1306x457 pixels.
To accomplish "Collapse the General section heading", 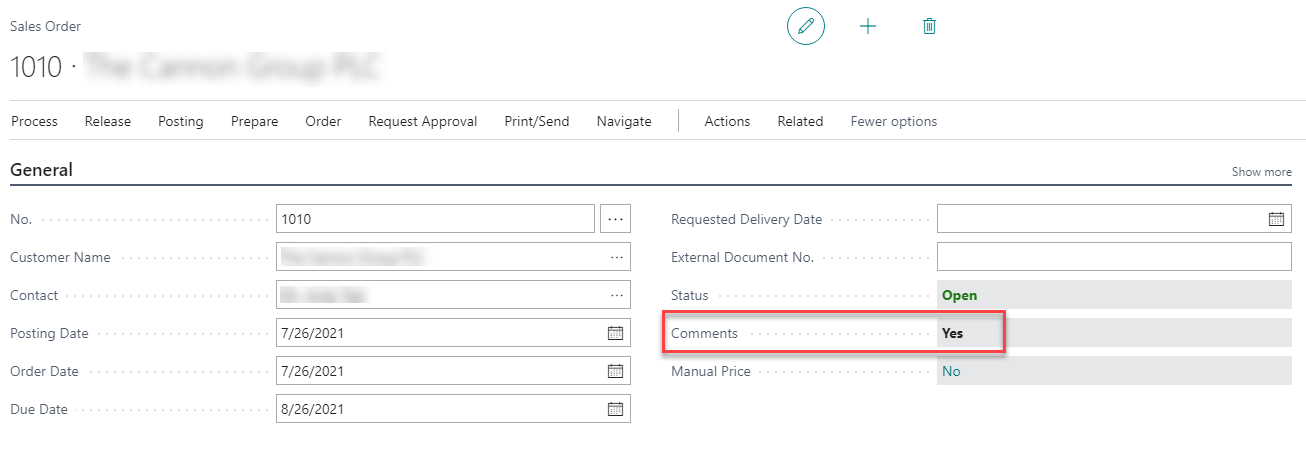I will pos(41,170).
